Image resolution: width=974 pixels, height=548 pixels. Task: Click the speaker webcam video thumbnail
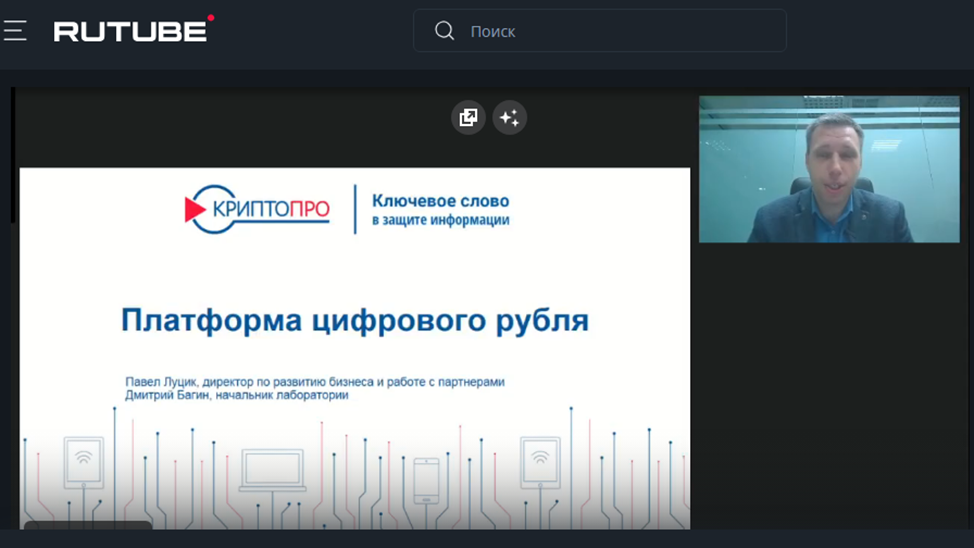click(x=828, y=169)
